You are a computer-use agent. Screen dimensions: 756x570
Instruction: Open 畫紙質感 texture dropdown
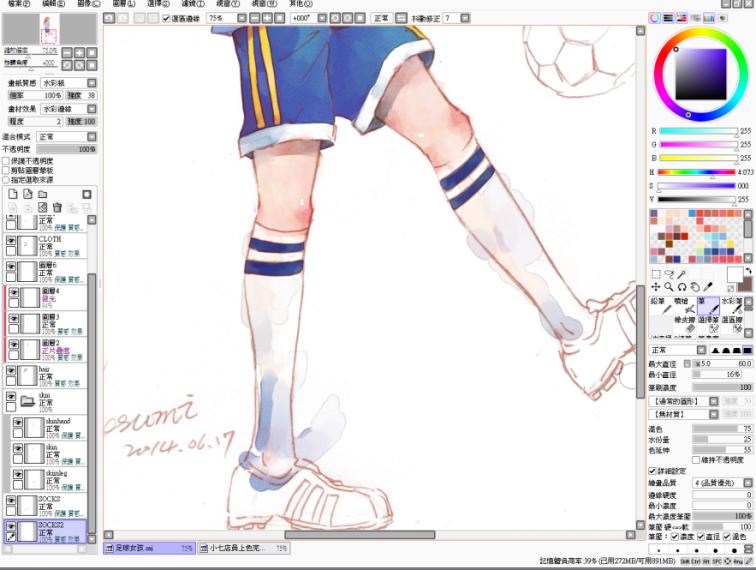[x=92, y=83]
